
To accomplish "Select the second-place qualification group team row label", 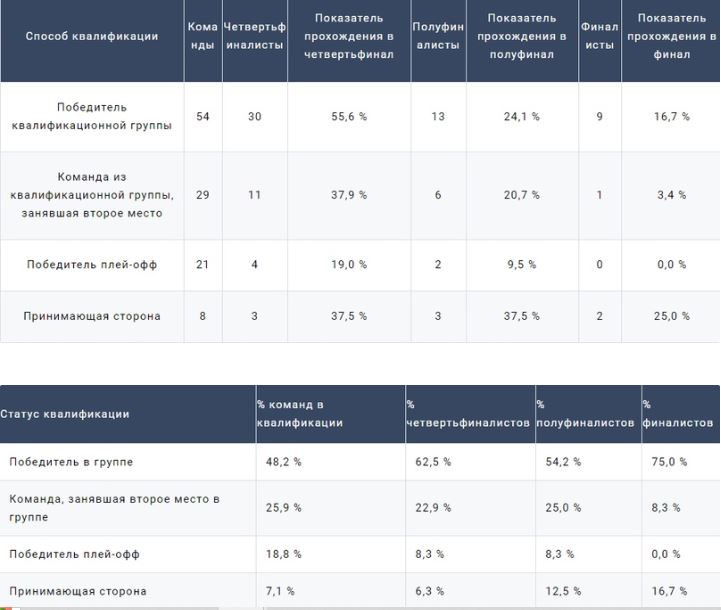I will tap(91, 195).
